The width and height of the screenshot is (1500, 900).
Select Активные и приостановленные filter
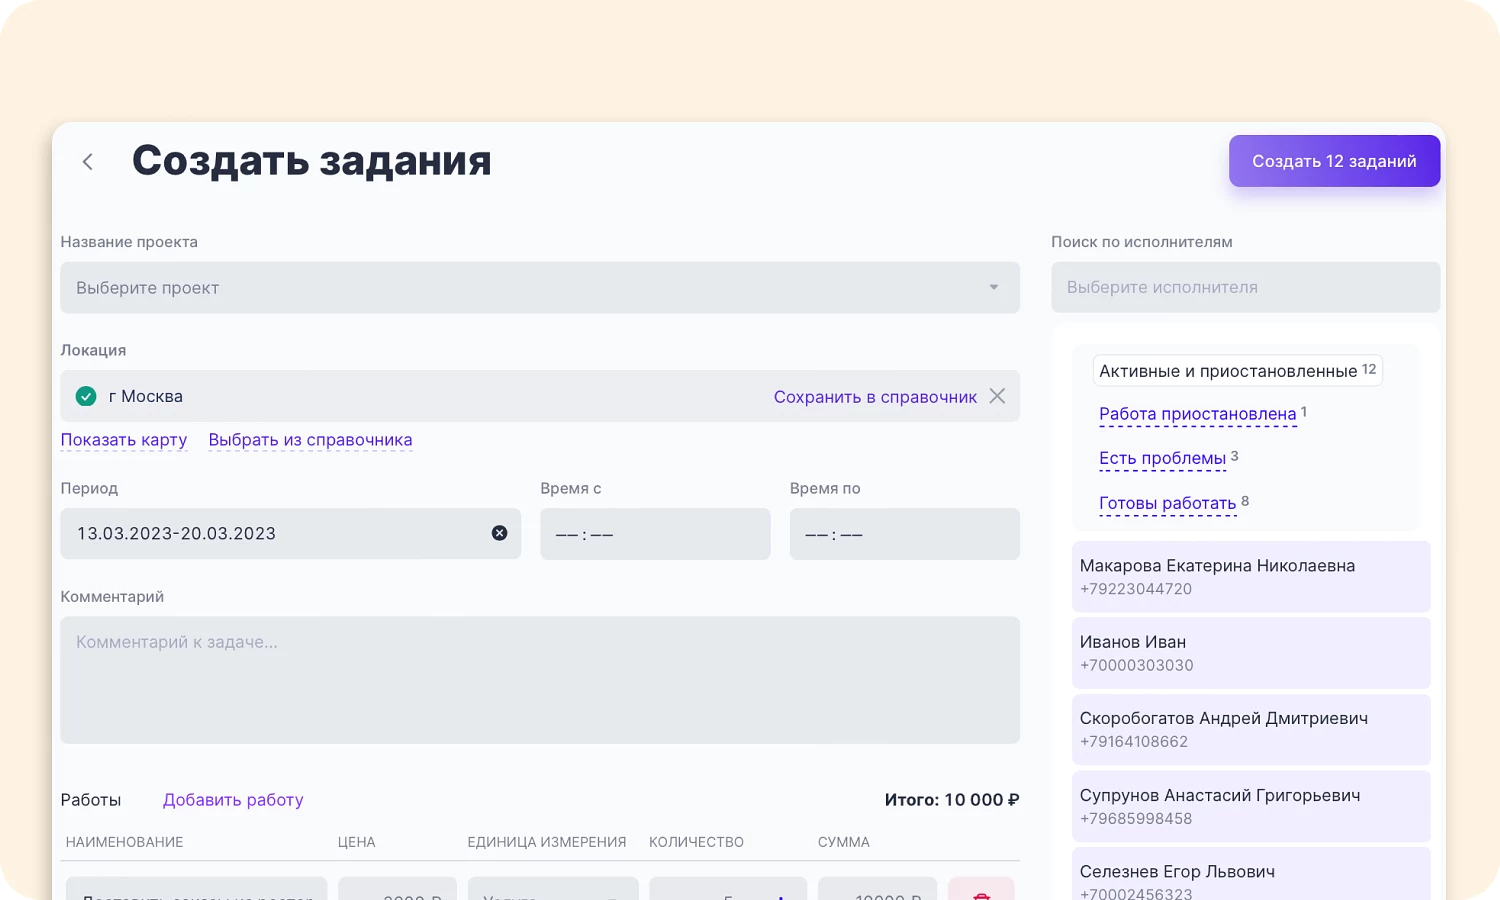click(1238, 371)
